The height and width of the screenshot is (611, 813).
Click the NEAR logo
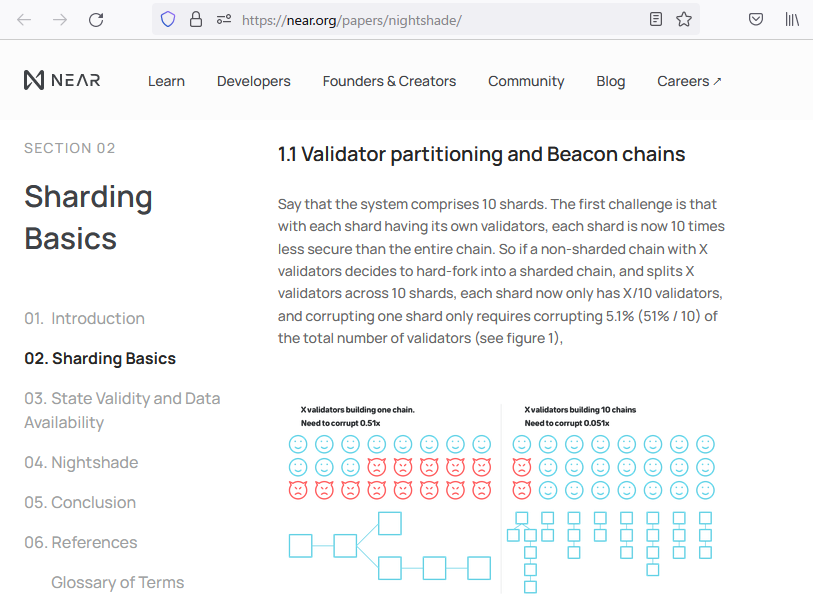[x=62, y=81]
